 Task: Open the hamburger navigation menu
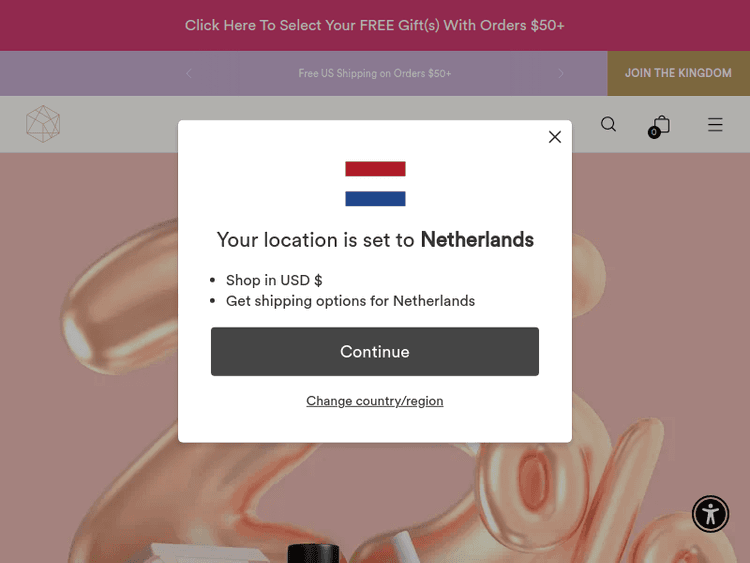(715, 124)
